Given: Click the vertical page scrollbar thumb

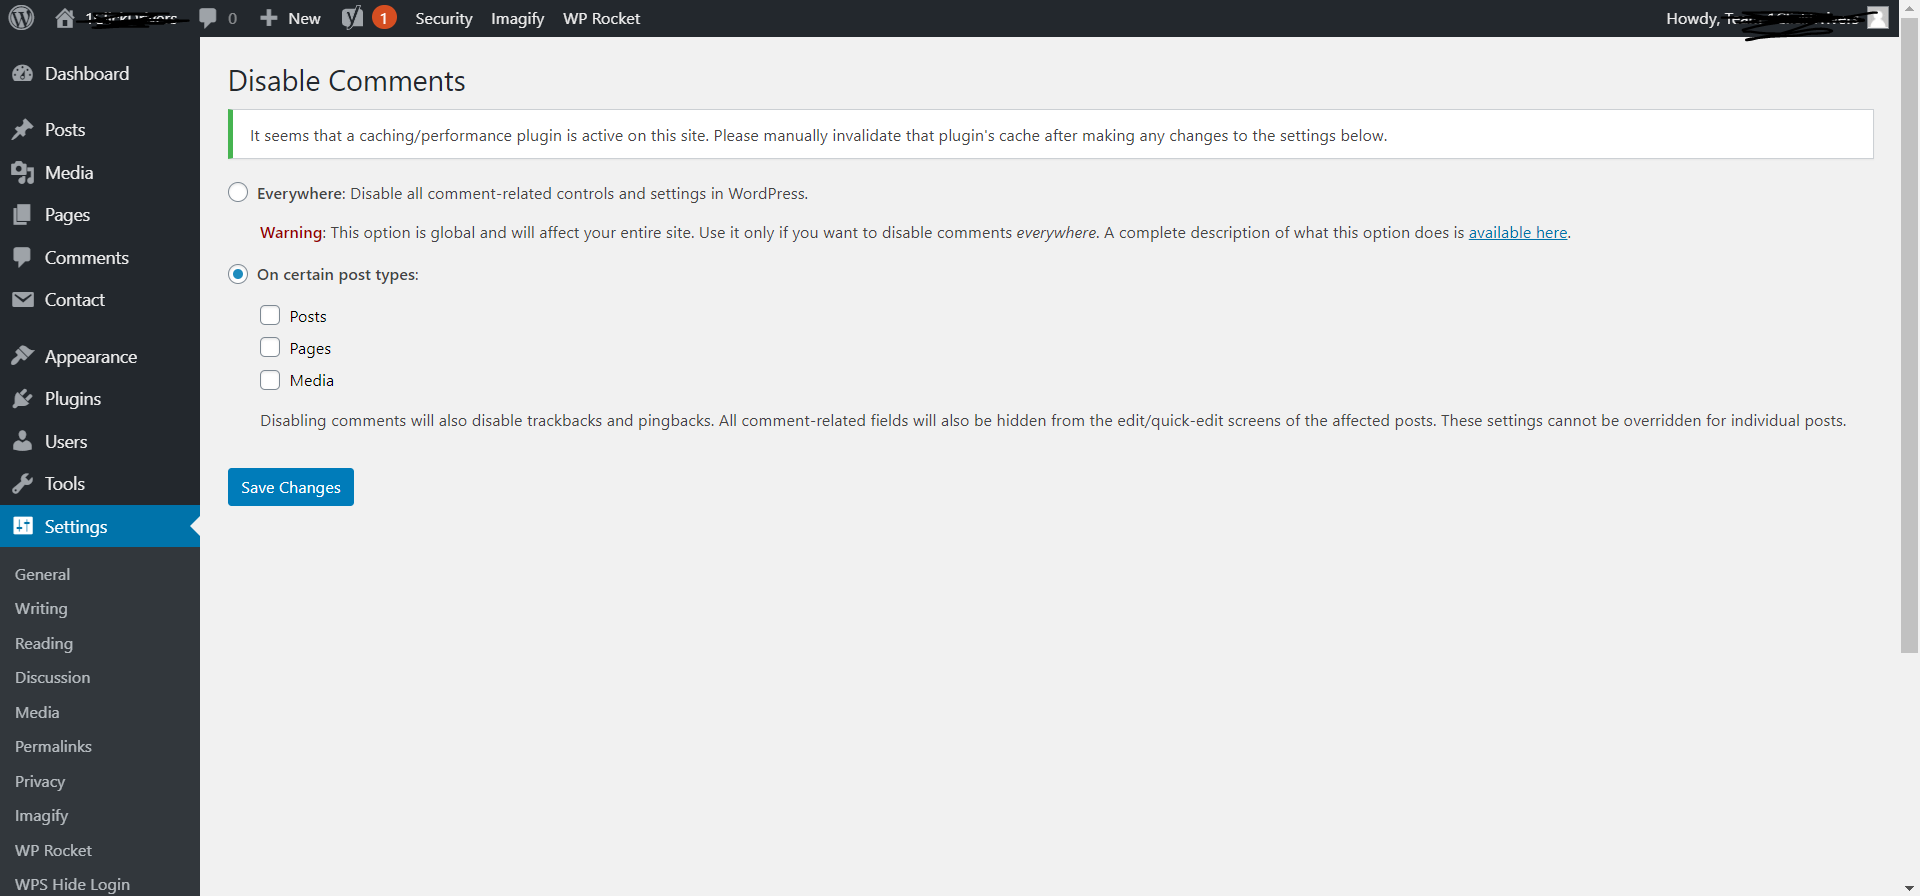Looking at the screenshot, I should pos(1909,337).
